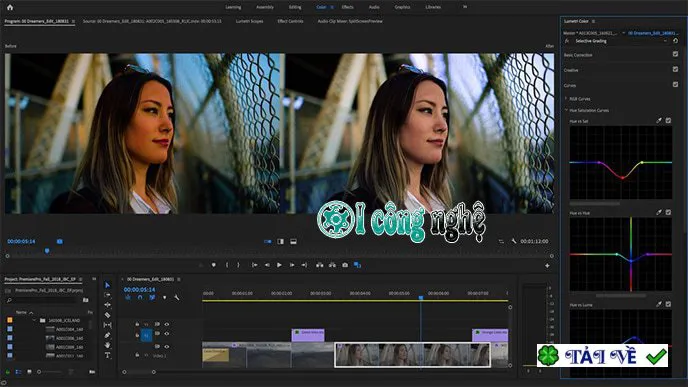Viewport: 688px width, 387px height.
Task: Select the Razor tool
Action: (108, 315)
